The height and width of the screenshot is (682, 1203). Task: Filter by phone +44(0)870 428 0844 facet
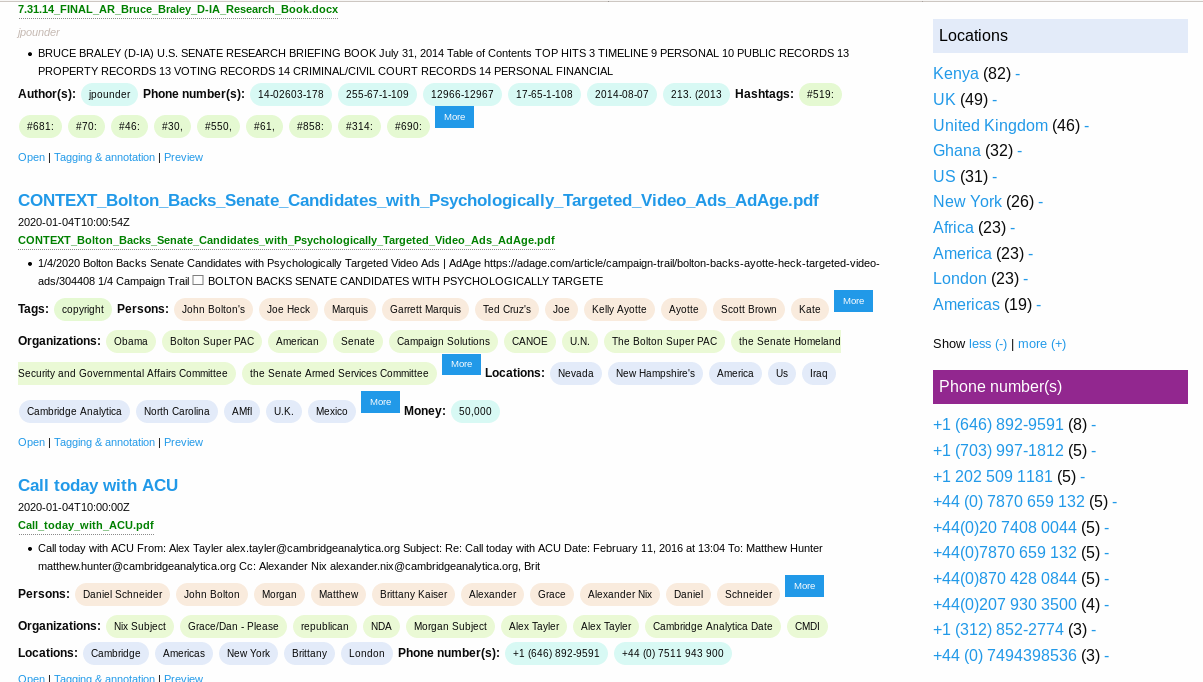(1005, 579)
